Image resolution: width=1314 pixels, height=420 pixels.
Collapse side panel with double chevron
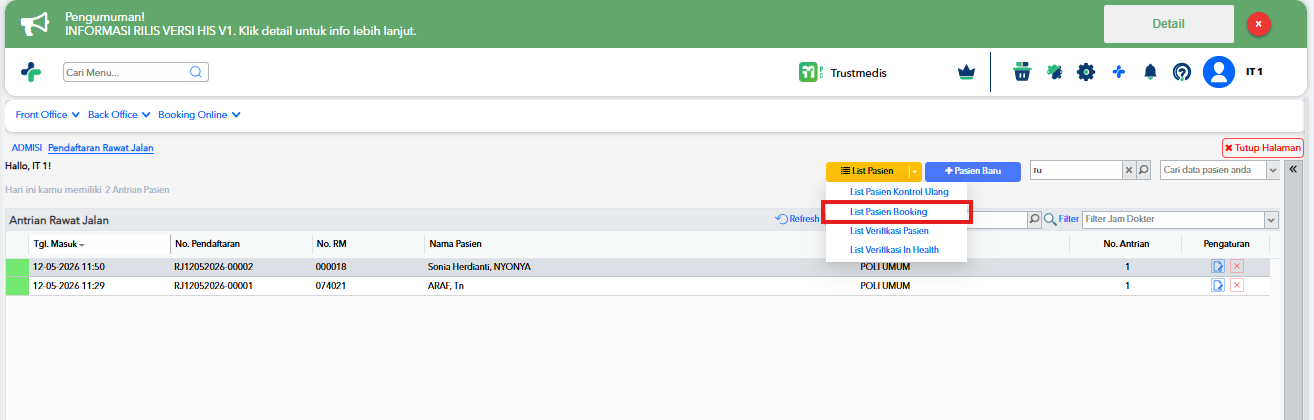pyautogui.click(x=1293, y=170)
